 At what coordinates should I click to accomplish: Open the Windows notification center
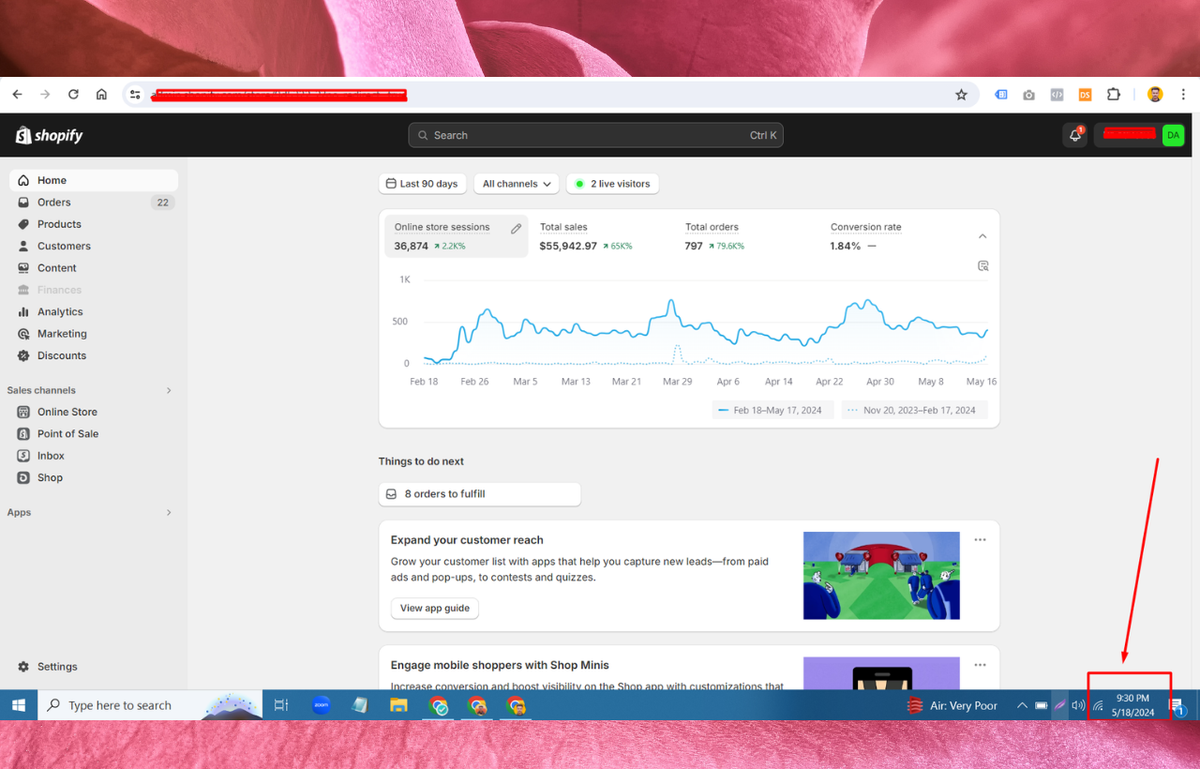point(1178,705)
